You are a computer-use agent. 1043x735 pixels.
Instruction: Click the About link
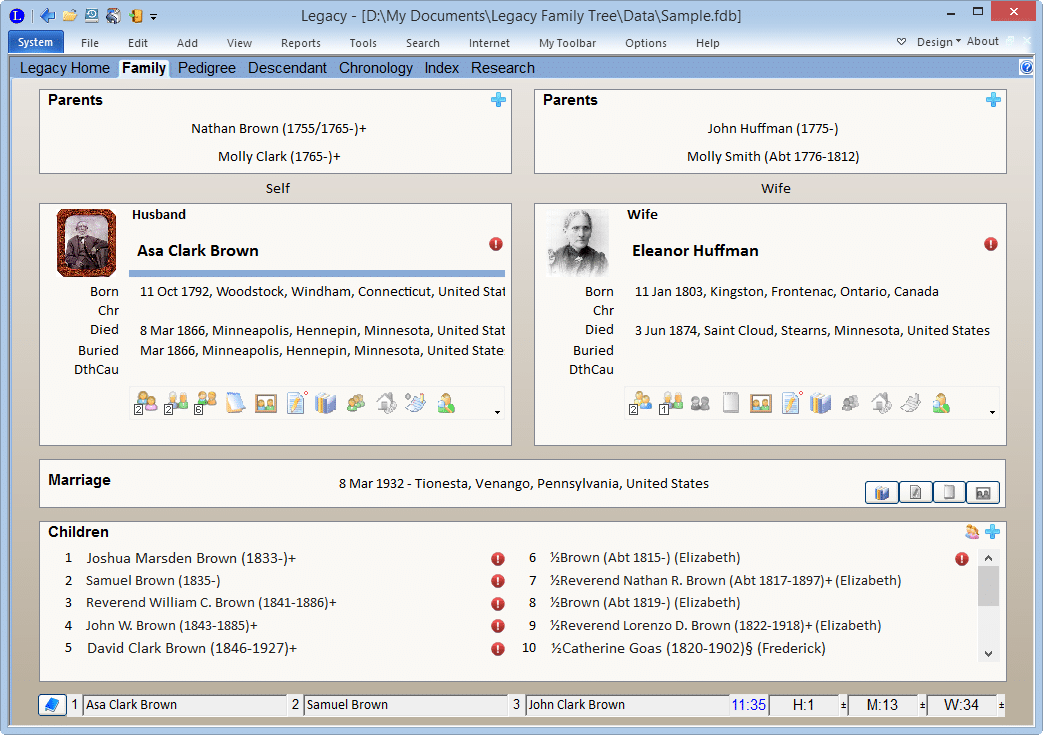[982, 41]
